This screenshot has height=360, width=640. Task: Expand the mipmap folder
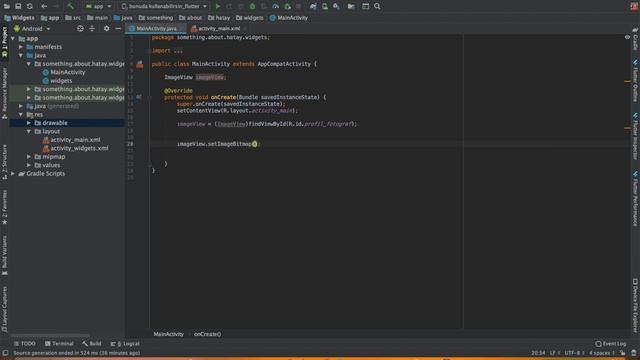tap(29, 157)
